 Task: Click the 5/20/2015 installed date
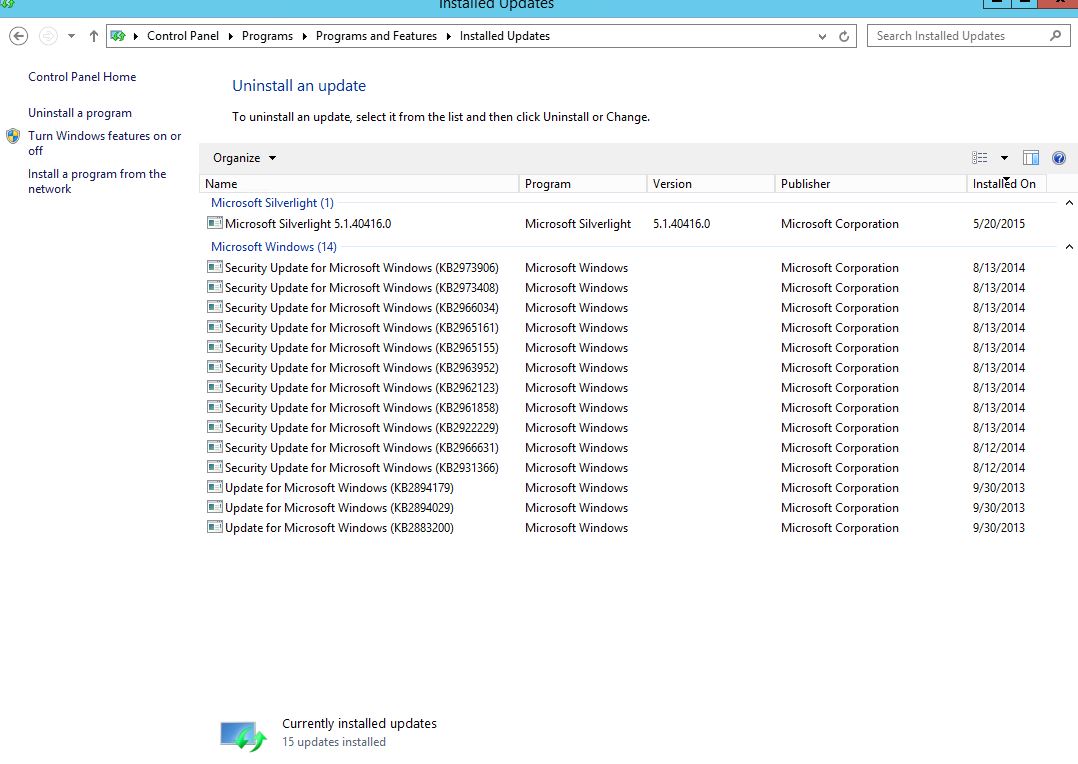coord(998,223)
